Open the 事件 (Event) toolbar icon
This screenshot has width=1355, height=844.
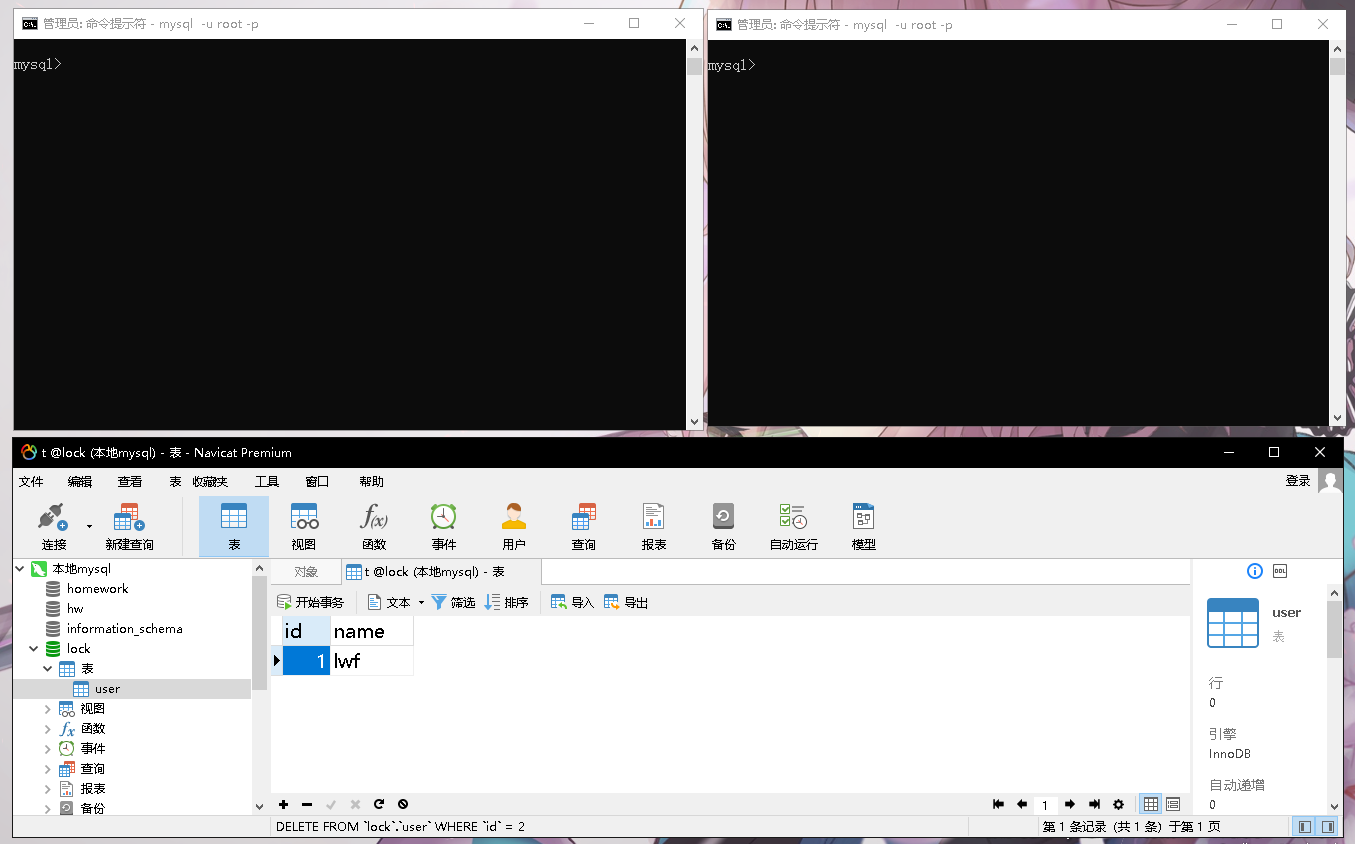pyautogui.click(x=444, y=526)
